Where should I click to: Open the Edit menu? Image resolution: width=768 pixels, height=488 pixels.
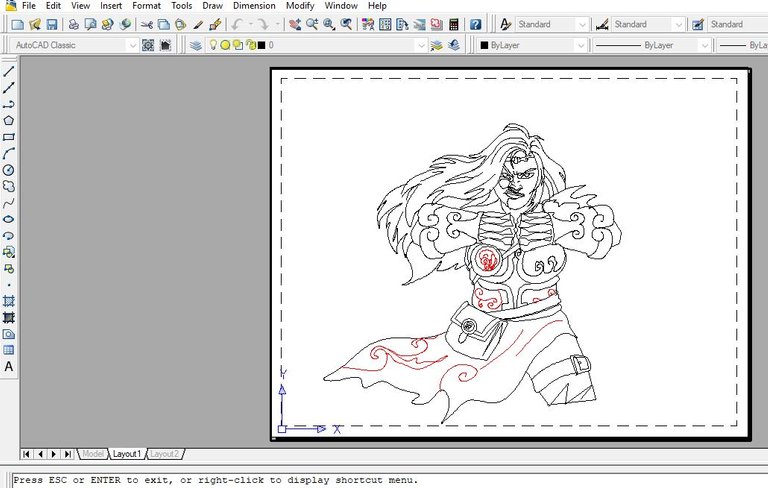[x=53, y=6]
